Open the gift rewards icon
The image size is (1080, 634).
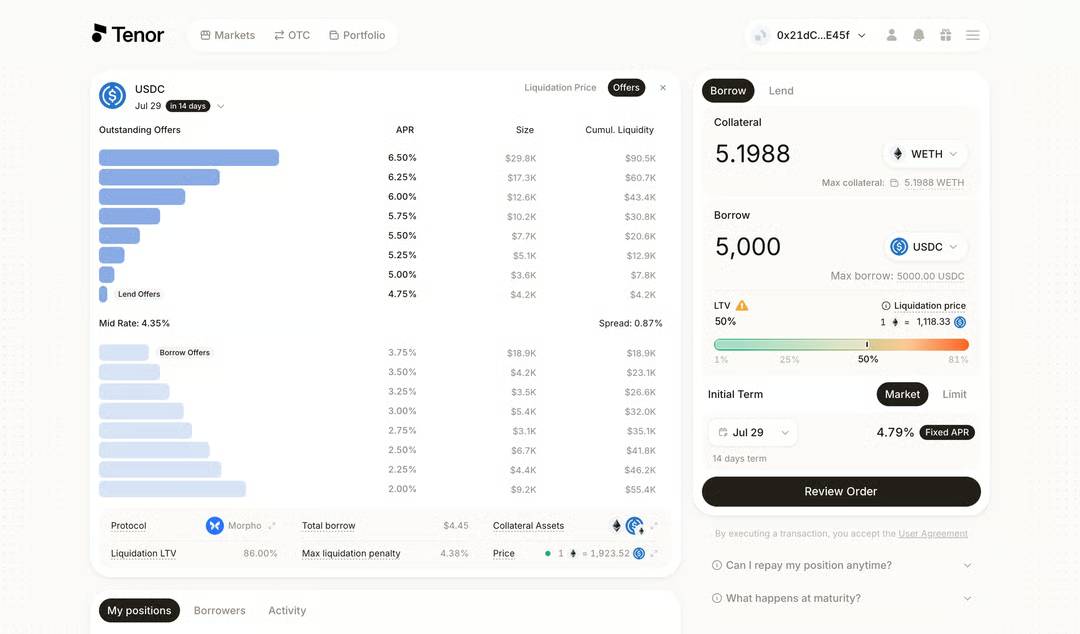click(x=946, y=35)
